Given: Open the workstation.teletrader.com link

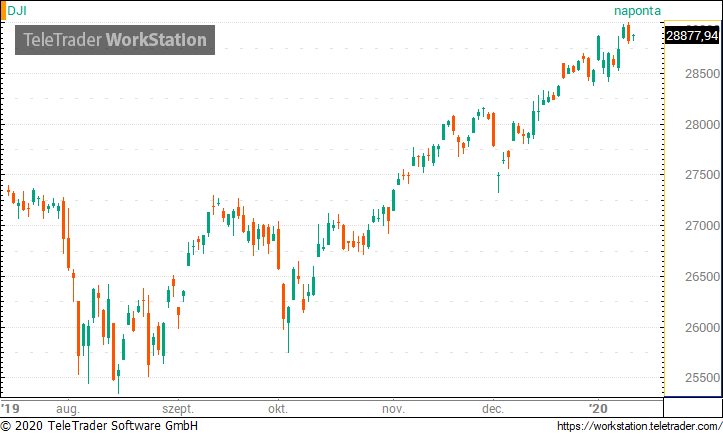Looking at the screenshot, I should click(x=639, y=426).
